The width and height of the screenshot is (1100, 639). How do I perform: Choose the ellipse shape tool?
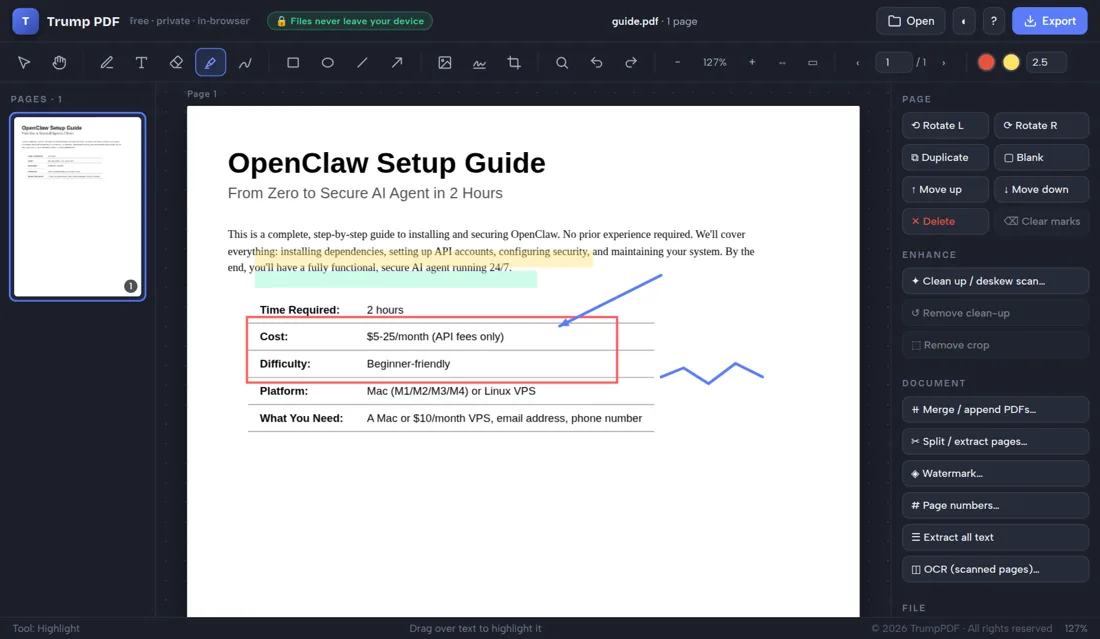click(328, 62)
